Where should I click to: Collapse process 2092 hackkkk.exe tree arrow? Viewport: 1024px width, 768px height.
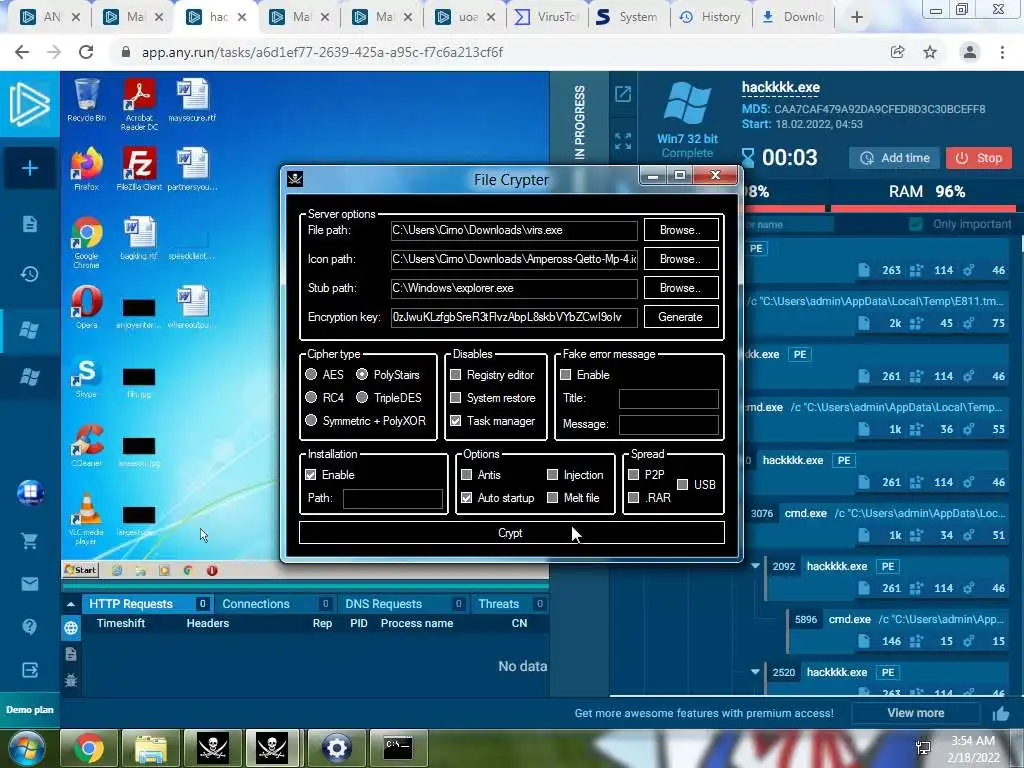(756, 566)
